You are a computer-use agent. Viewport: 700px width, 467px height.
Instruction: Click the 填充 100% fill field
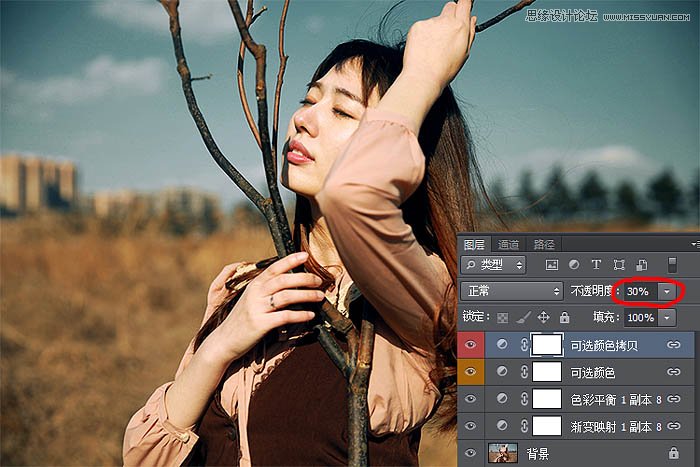pos(641,318)
